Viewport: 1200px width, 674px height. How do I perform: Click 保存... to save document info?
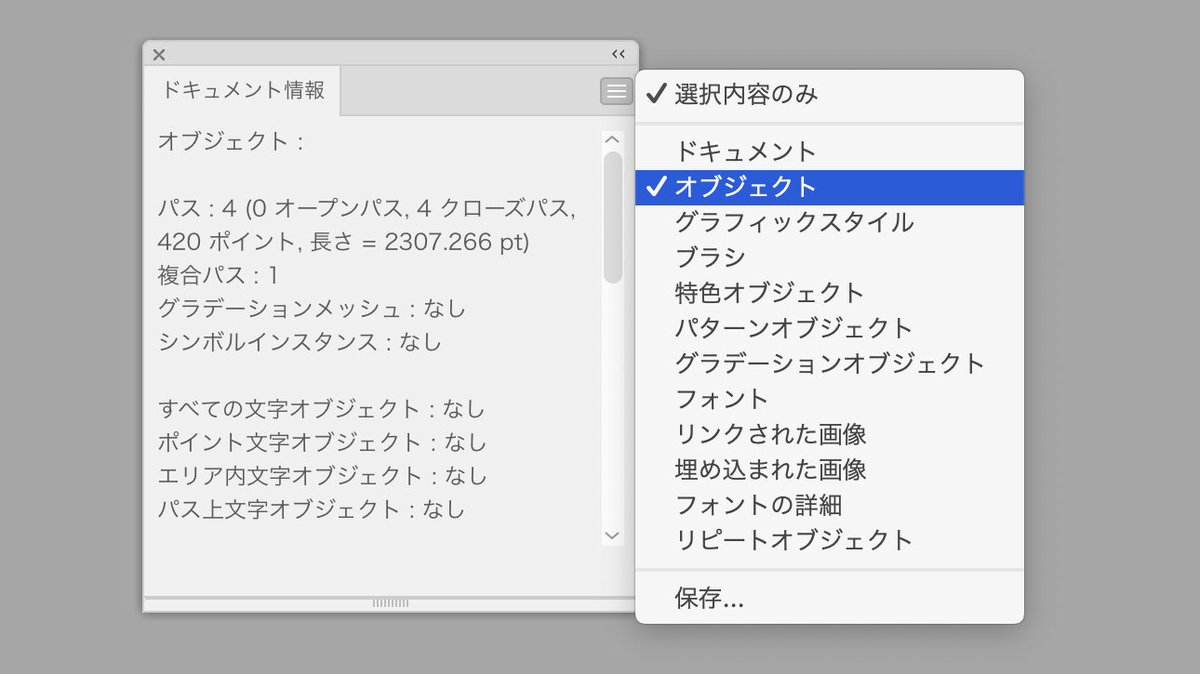click(830, 599)
